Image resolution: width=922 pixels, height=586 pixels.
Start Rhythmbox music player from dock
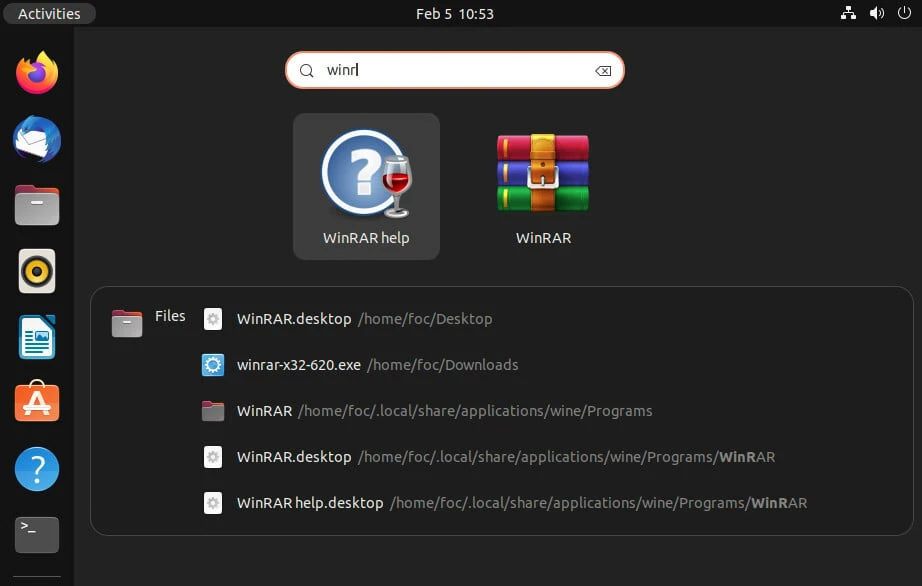coord(37,271)
